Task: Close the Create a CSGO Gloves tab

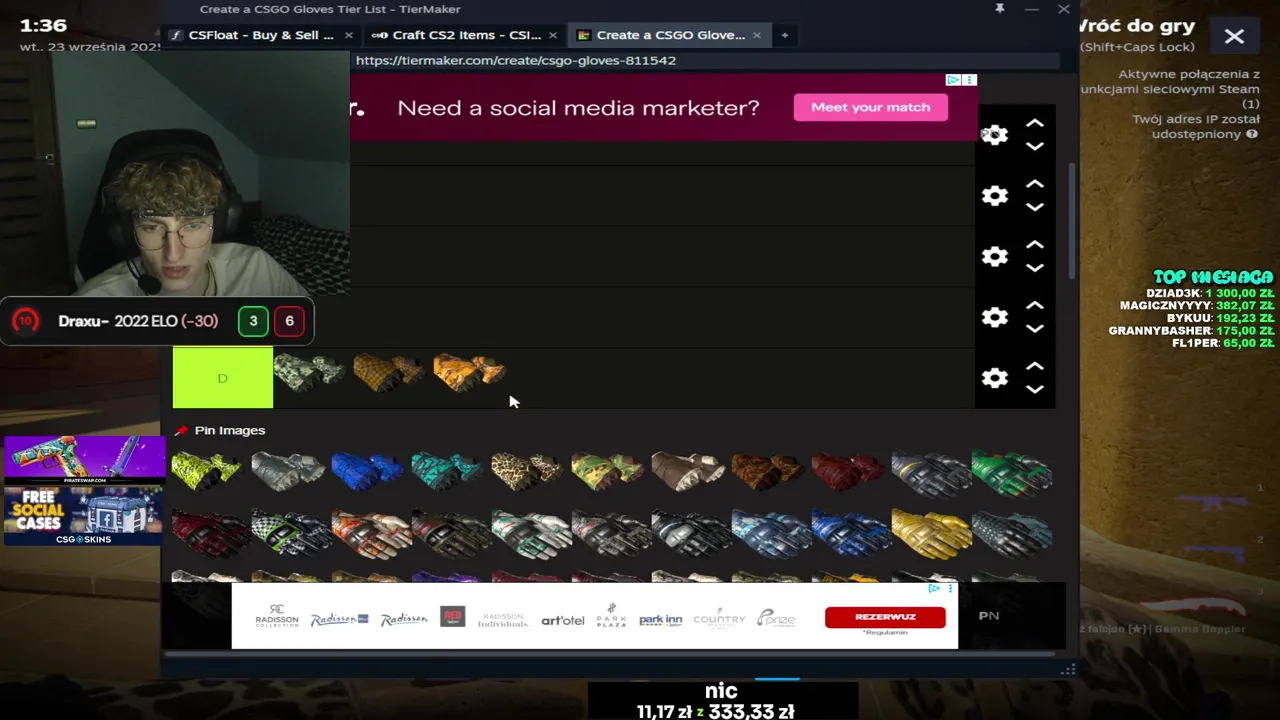Action: point(757,35)
